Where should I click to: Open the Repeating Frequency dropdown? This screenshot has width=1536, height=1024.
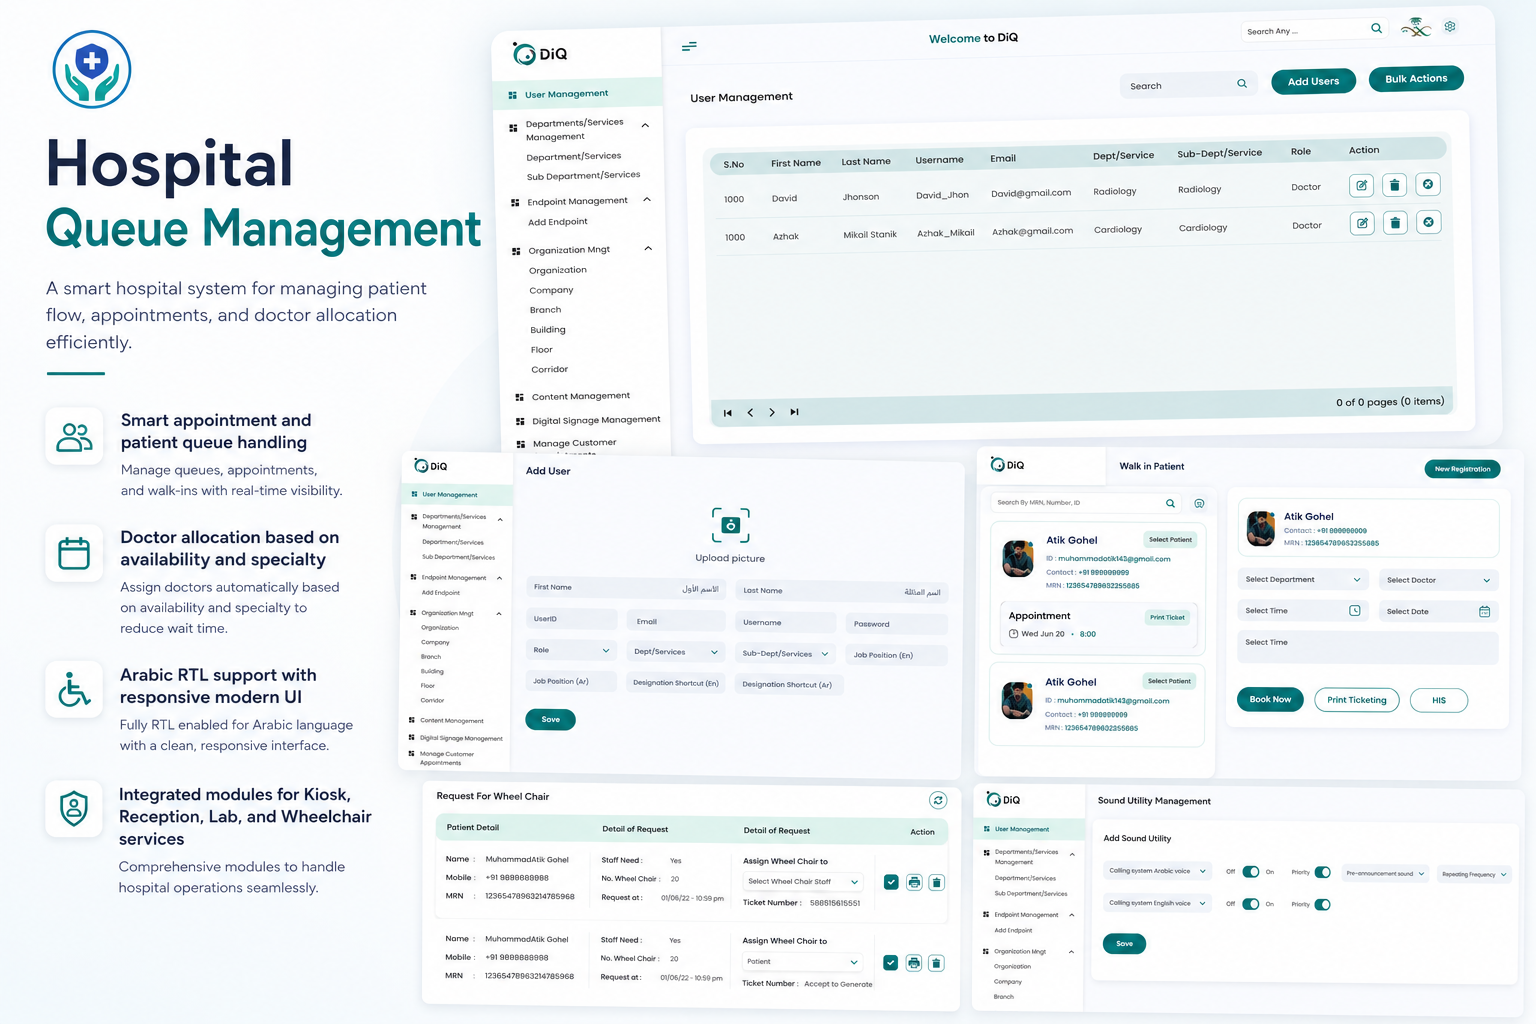[1474, 874]
